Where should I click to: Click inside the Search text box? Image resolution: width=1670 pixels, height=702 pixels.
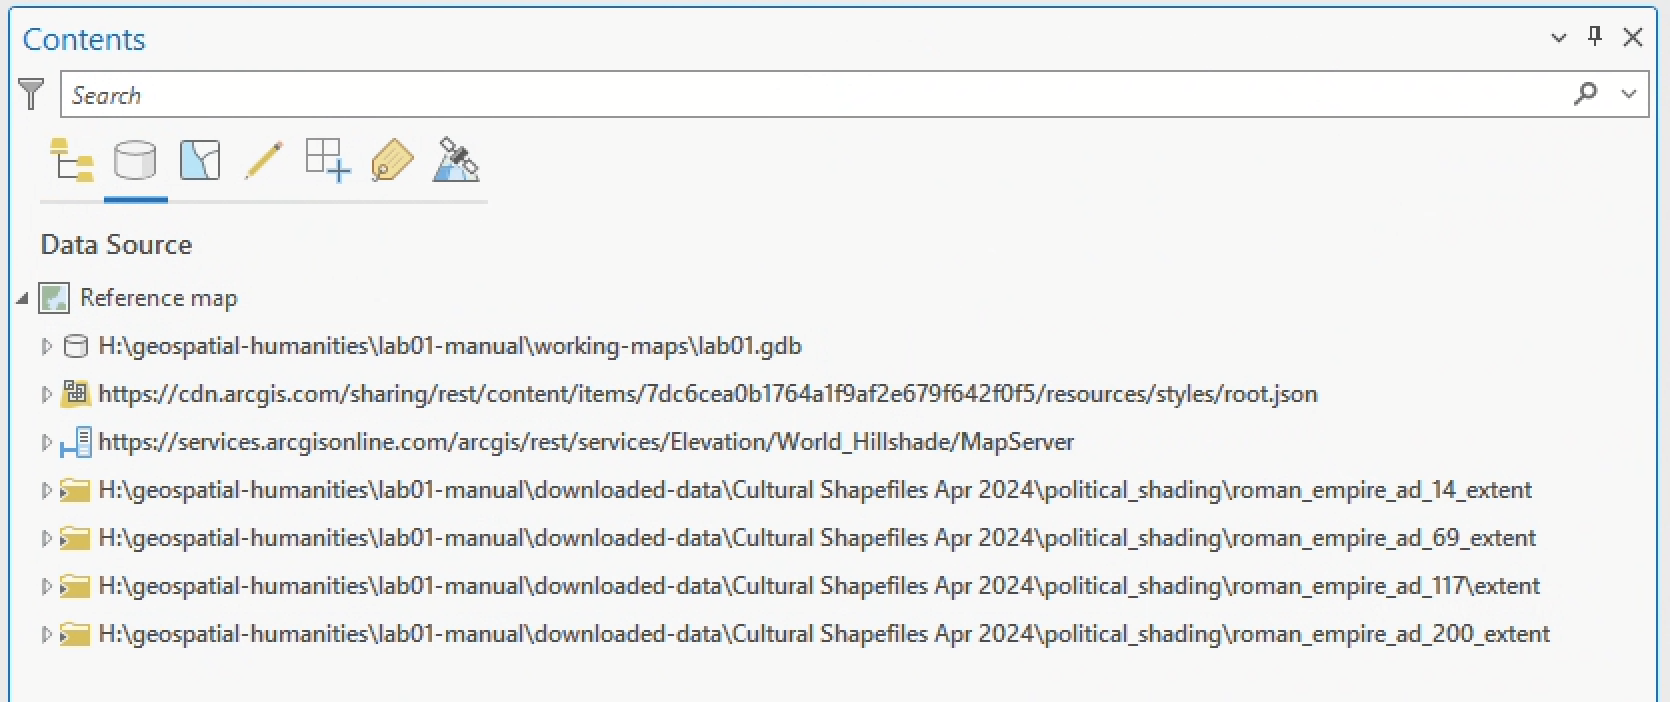[800, 95]
